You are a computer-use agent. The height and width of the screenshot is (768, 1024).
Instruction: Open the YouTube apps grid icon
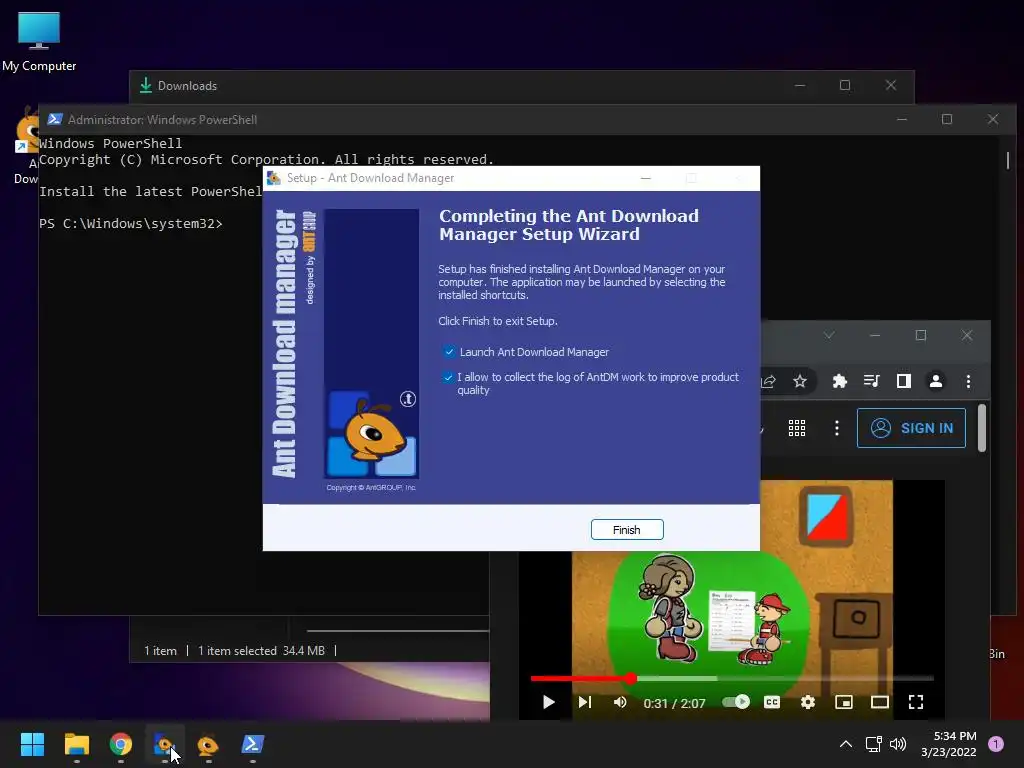[x=797, y=428]
